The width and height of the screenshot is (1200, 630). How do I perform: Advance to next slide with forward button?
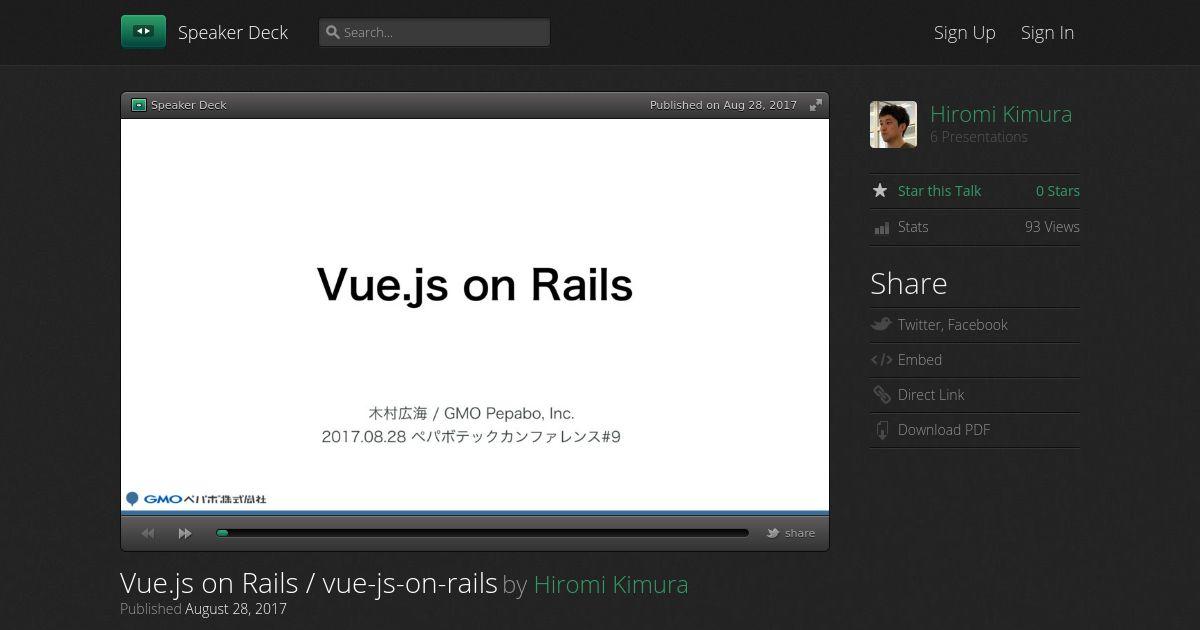click(x=185, y=533)
